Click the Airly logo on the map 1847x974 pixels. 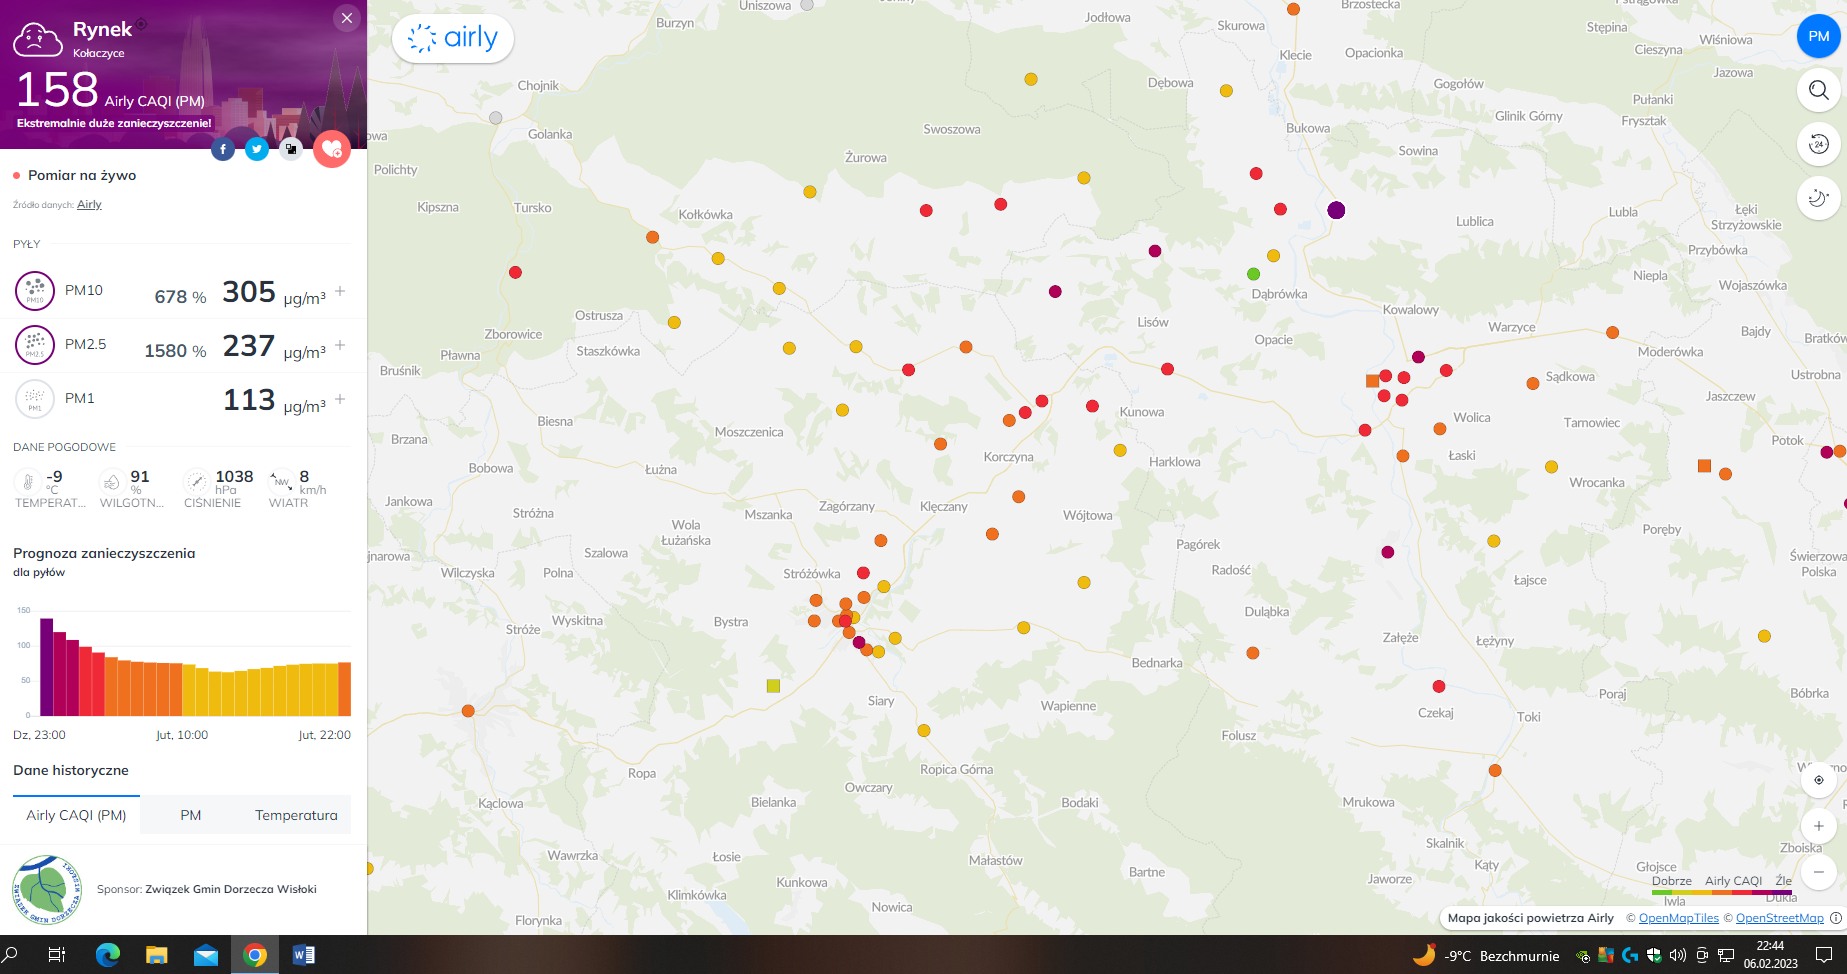pos(453,38)
